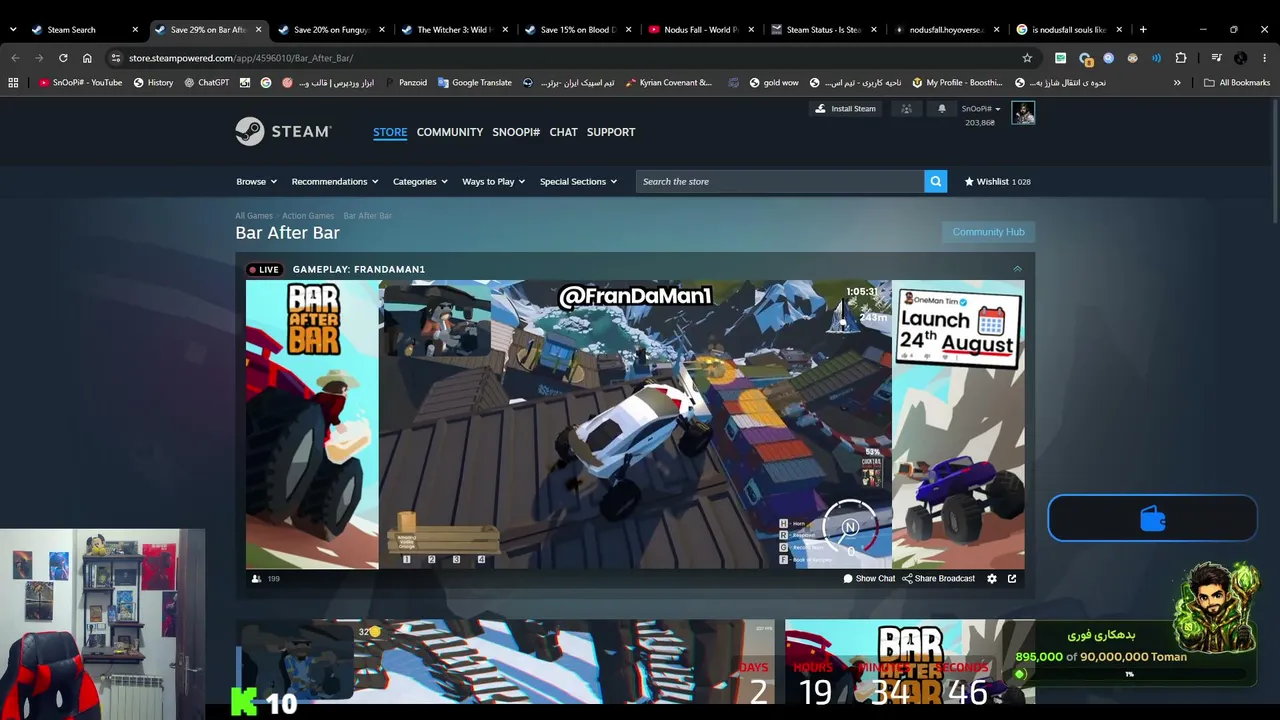This screenshot has height=720, width=1280.
Task: Click the page vertical scrollbar
Action: (x=1275, y=160)
